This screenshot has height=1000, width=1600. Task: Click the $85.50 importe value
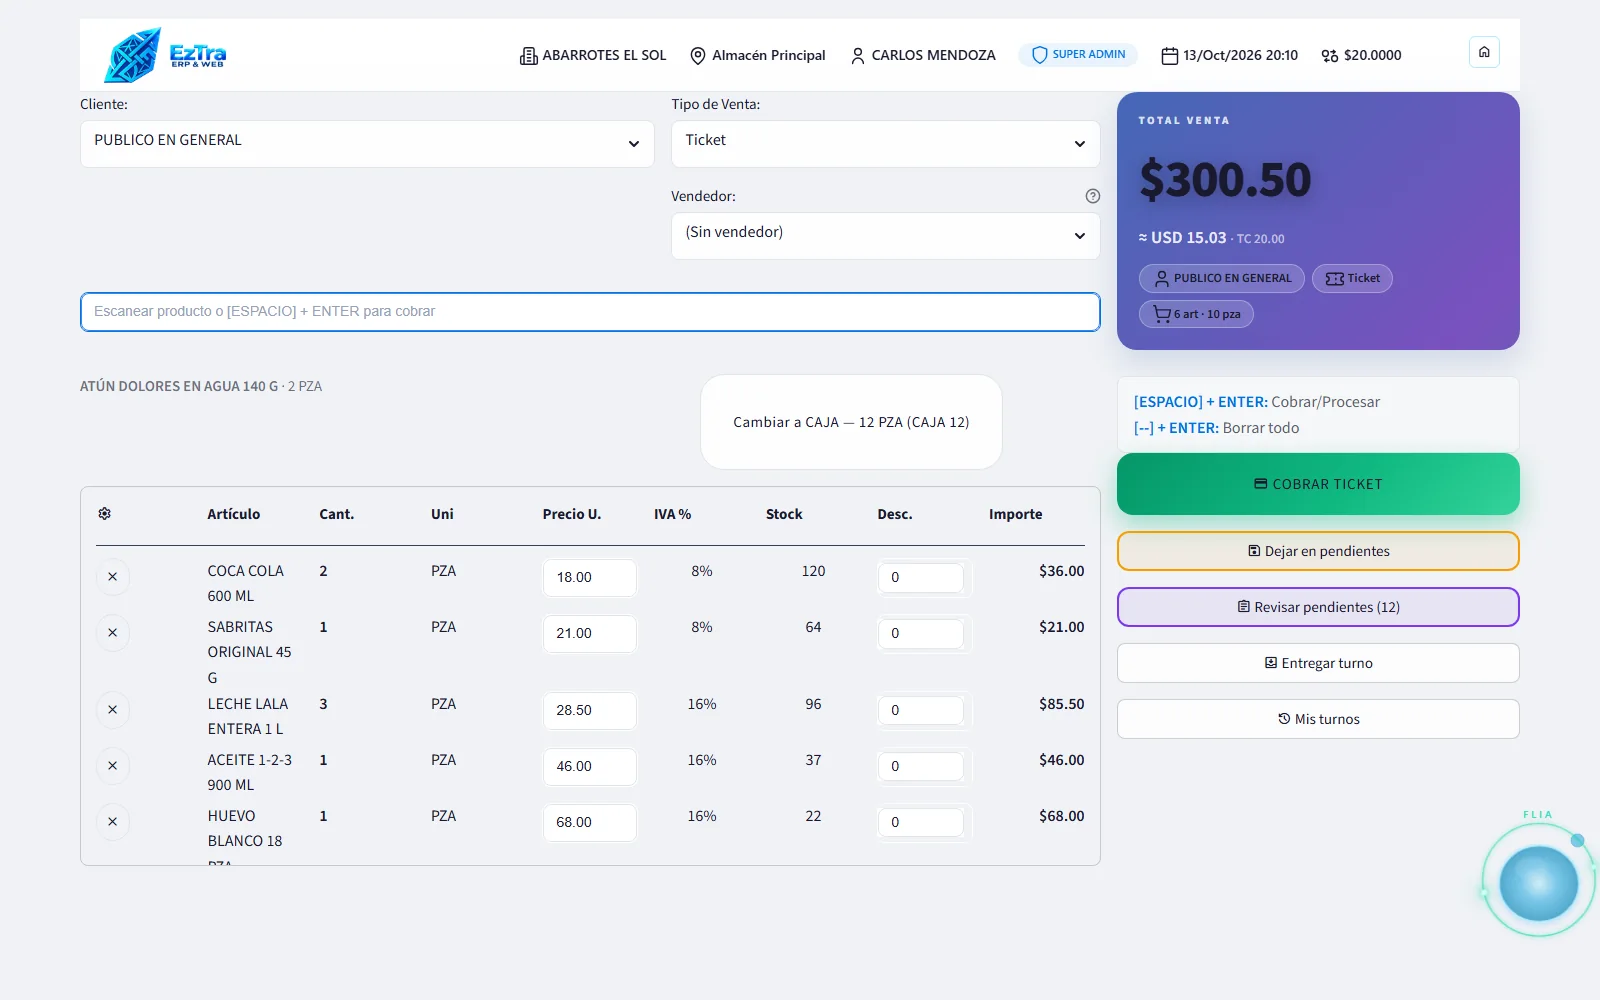tap(1061, 704)
